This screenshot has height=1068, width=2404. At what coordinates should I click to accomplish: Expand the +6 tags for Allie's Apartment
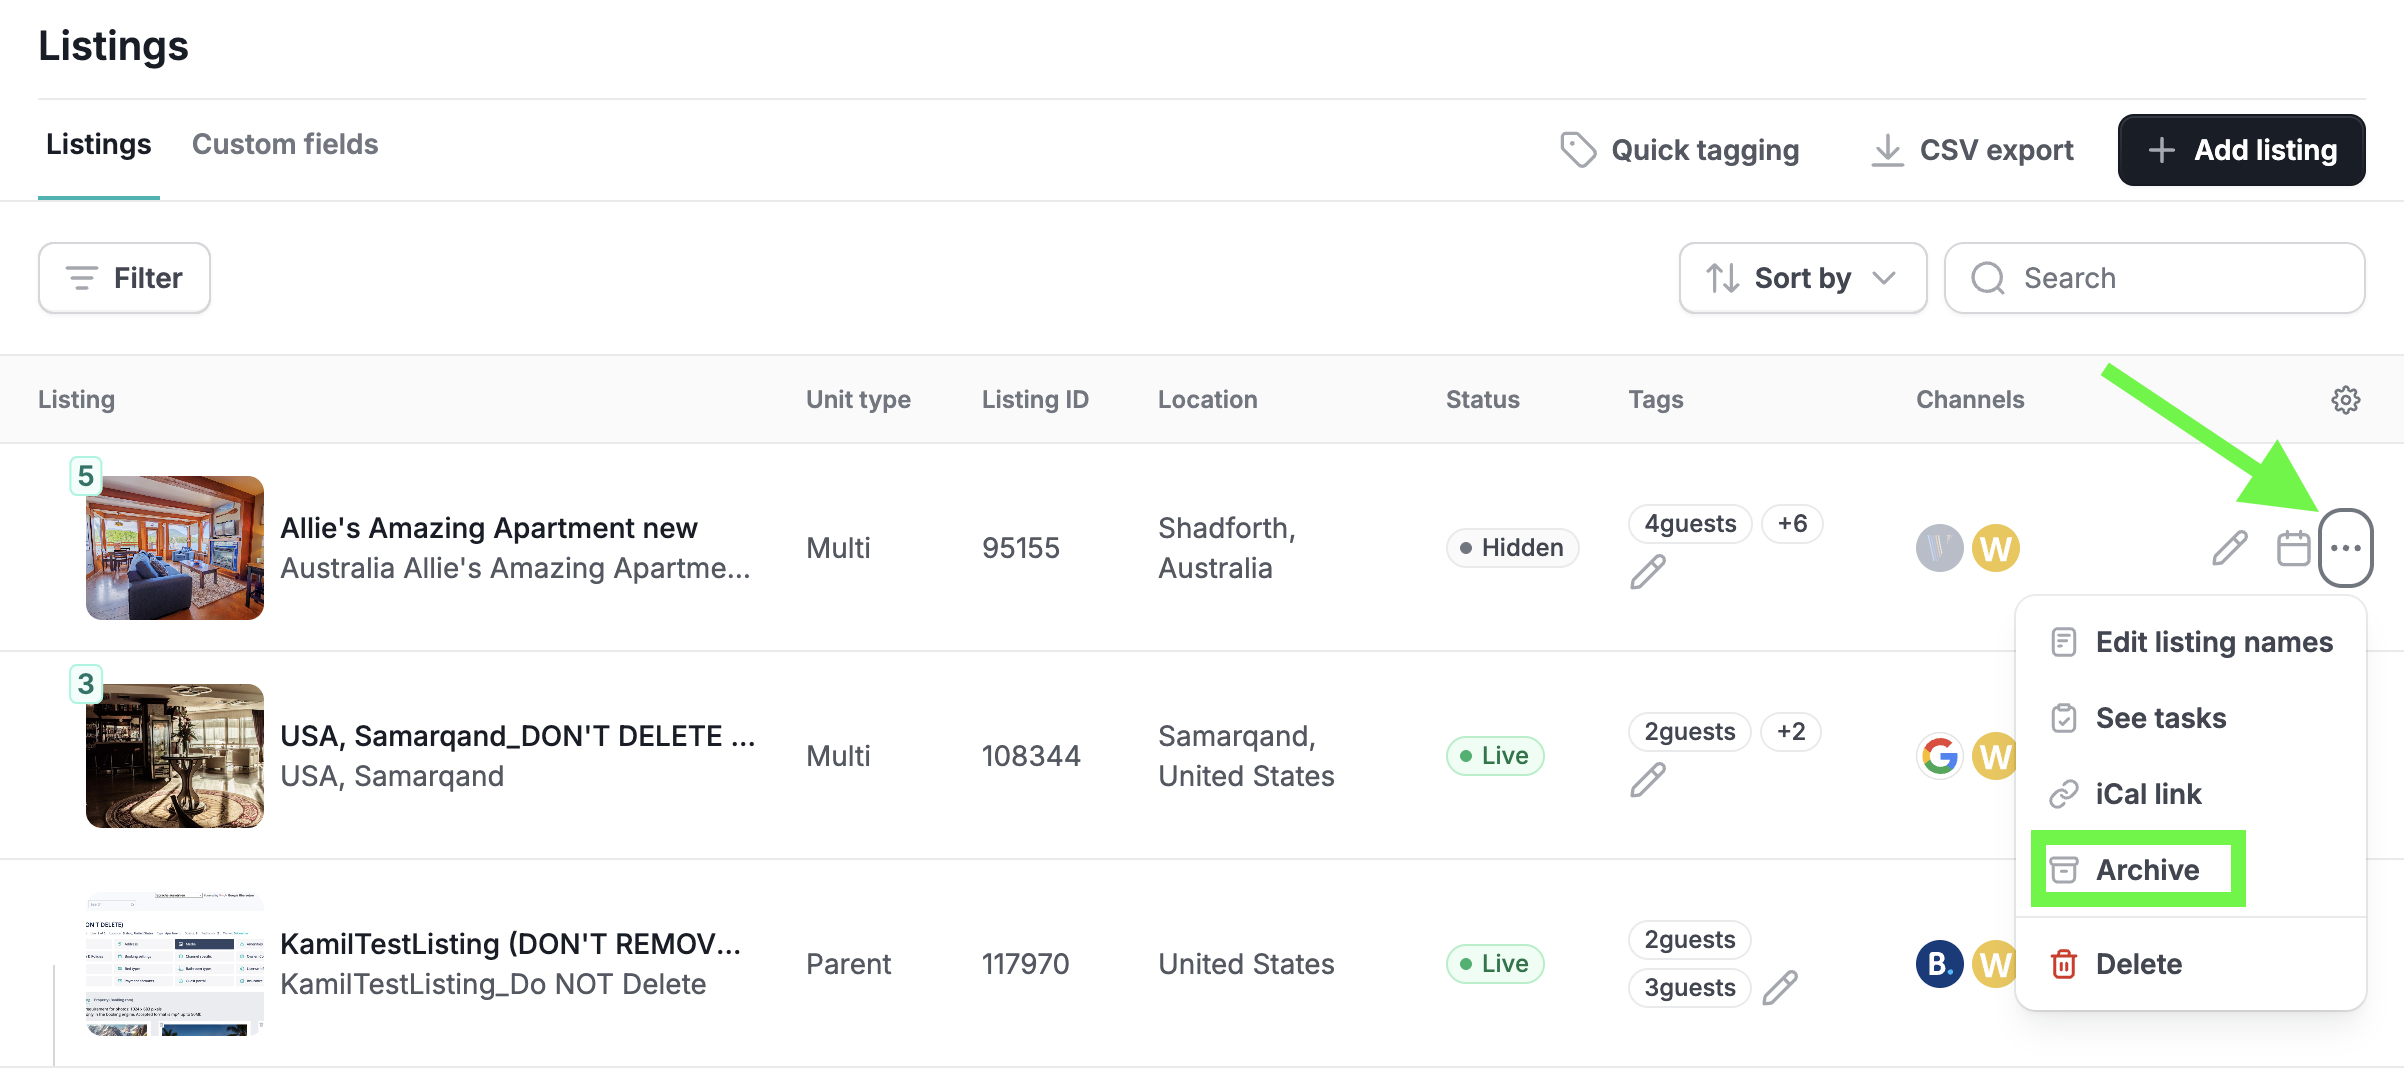tap(1792, 524)
